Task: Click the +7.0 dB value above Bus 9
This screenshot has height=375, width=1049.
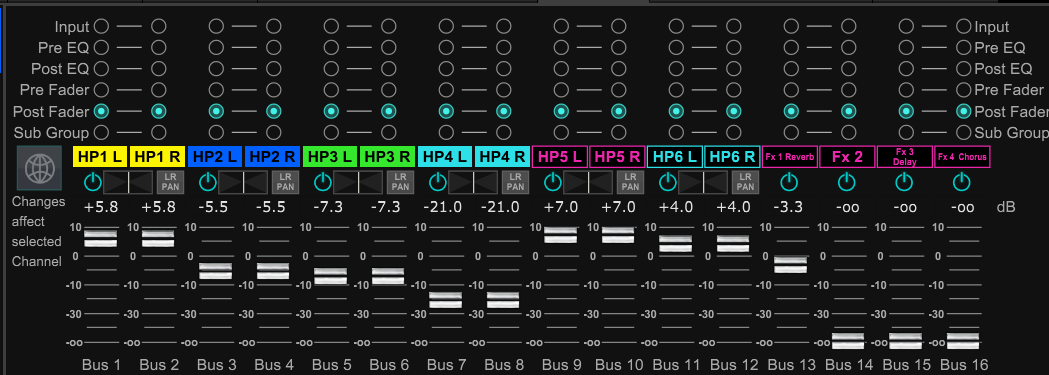Action: coord(561,207)
